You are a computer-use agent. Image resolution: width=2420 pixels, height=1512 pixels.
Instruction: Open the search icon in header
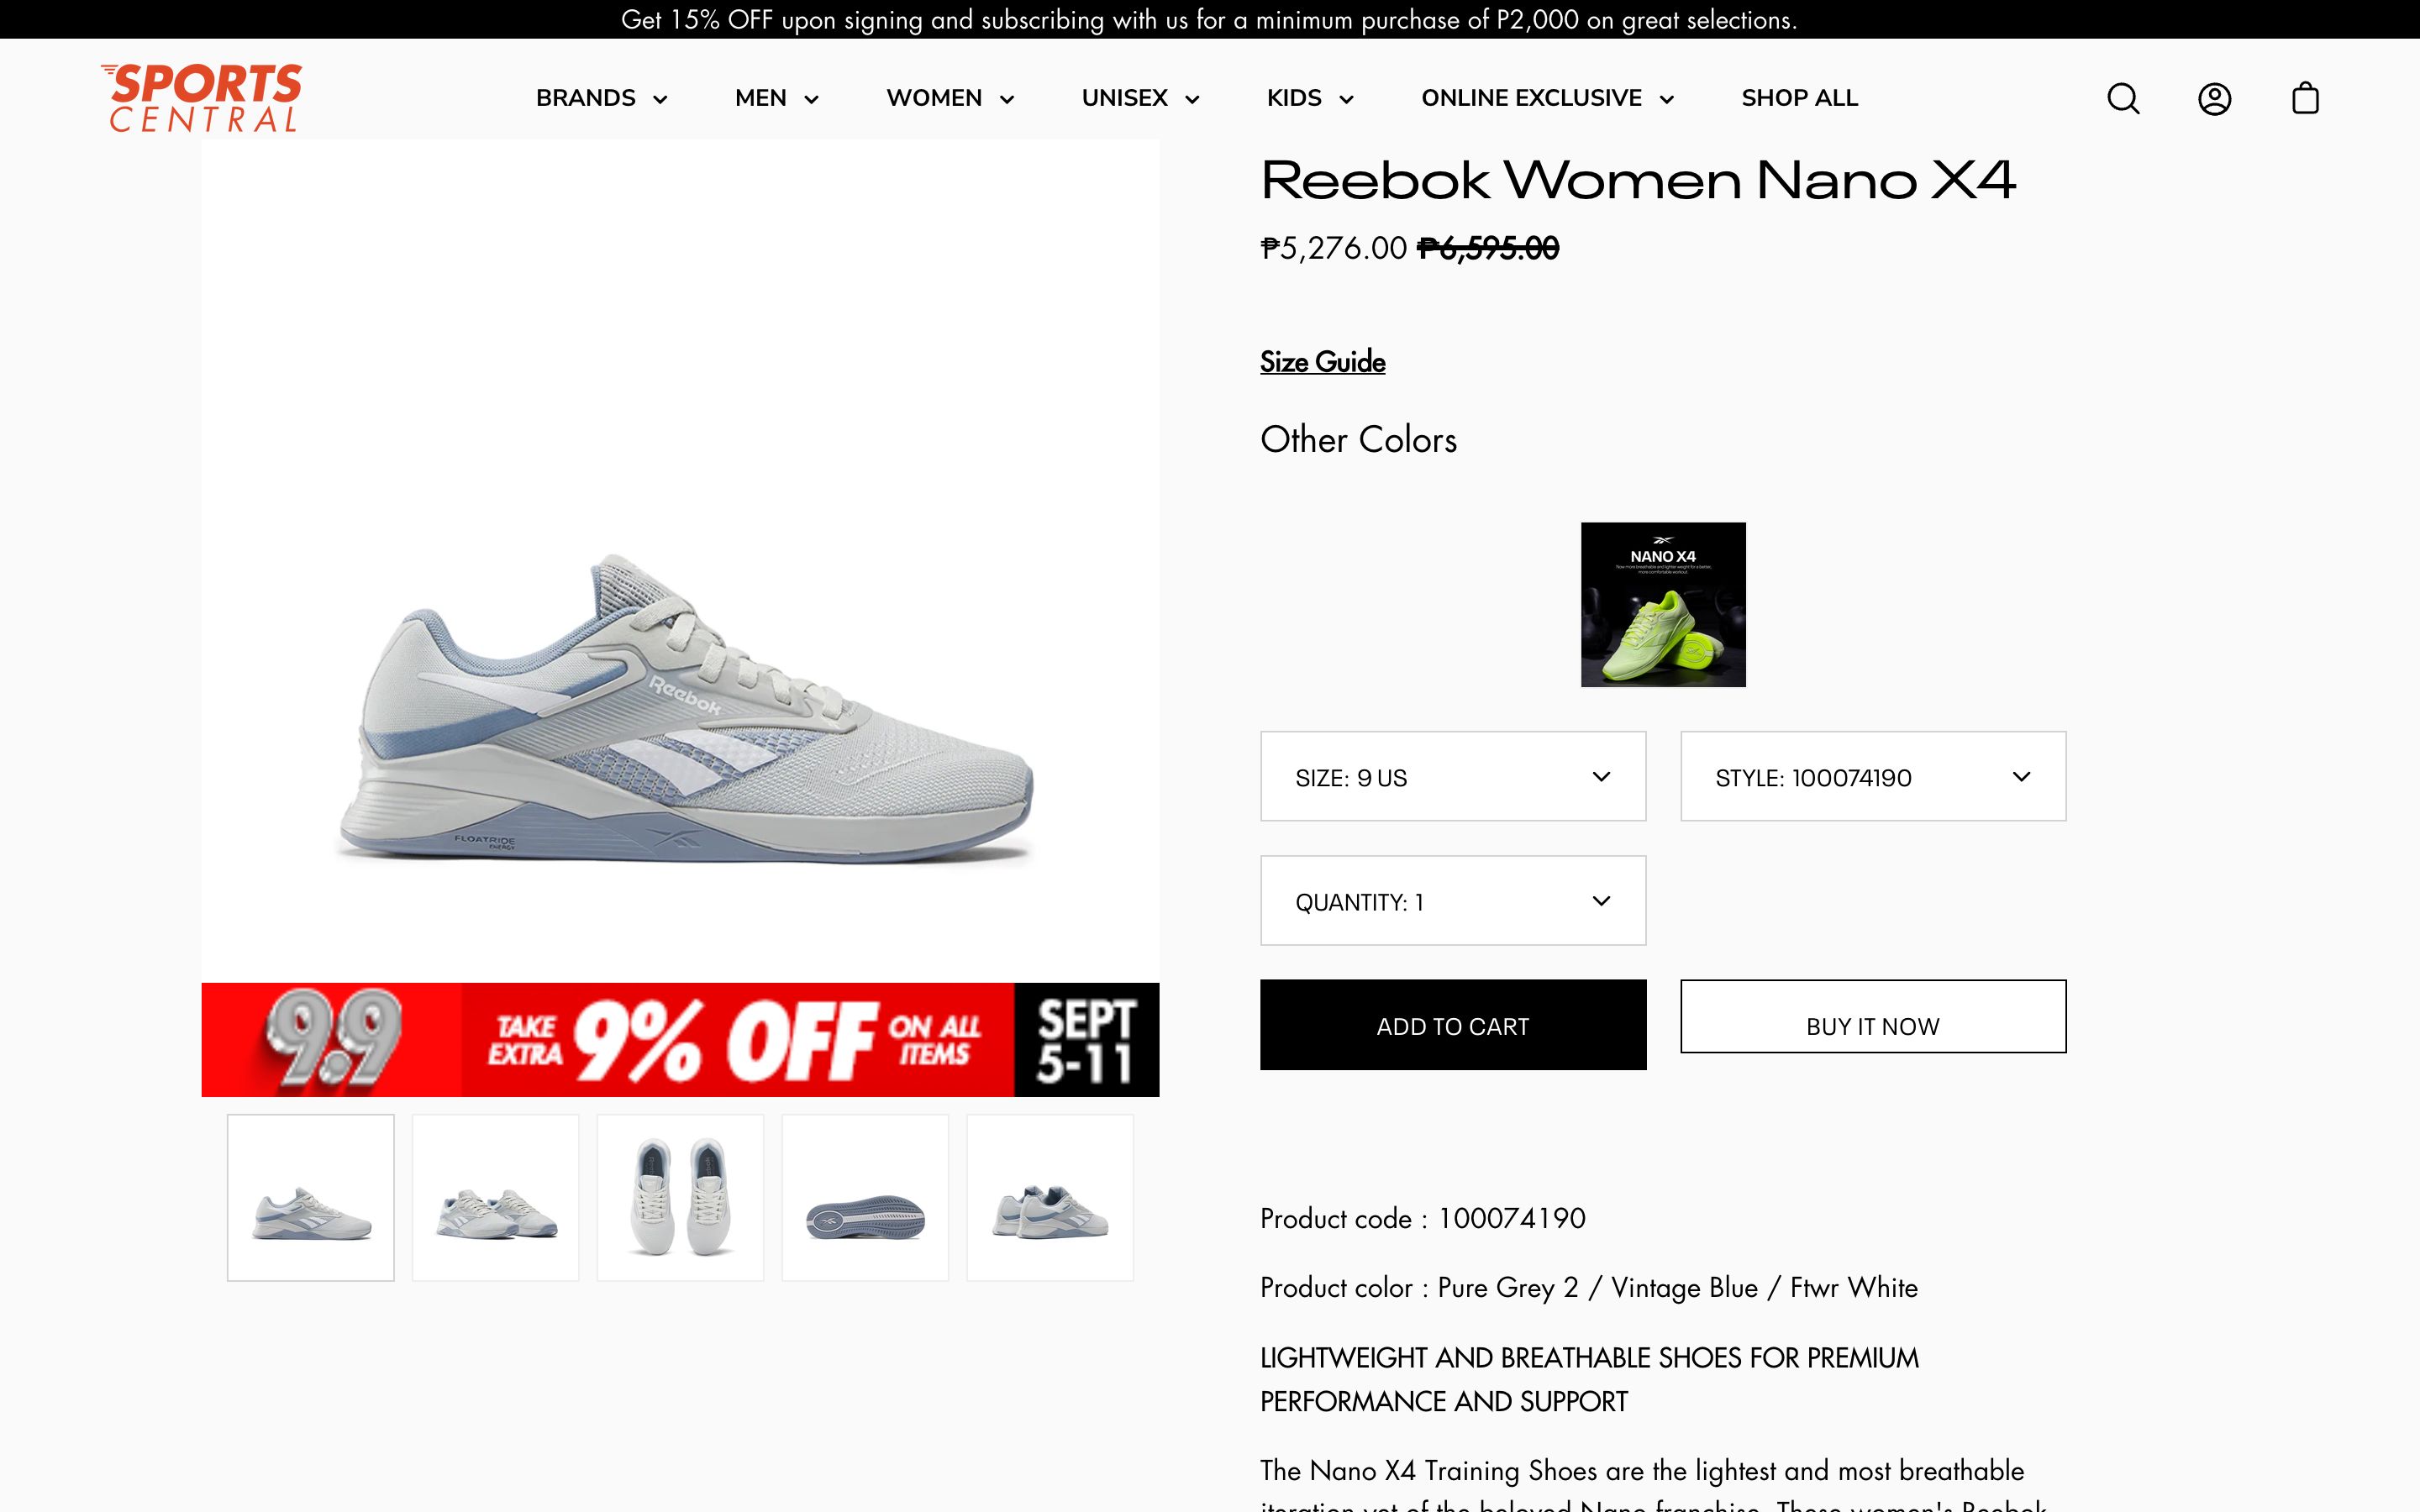point(2123,98)
